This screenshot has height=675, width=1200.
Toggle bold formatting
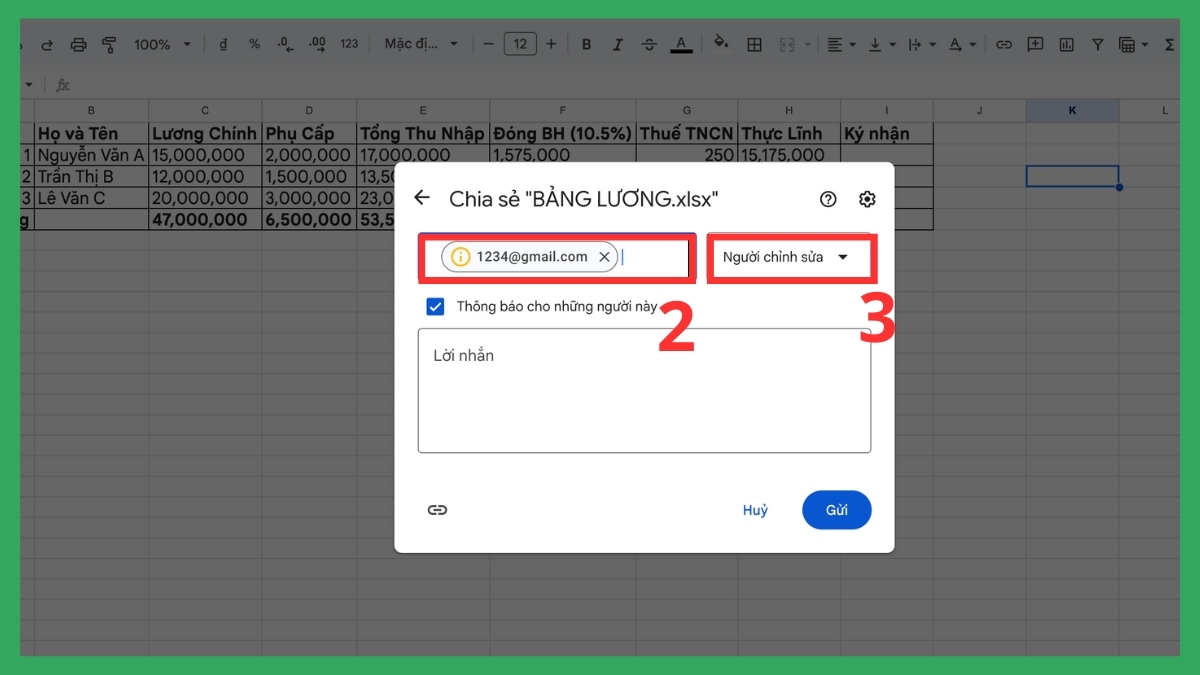point(586,44)
